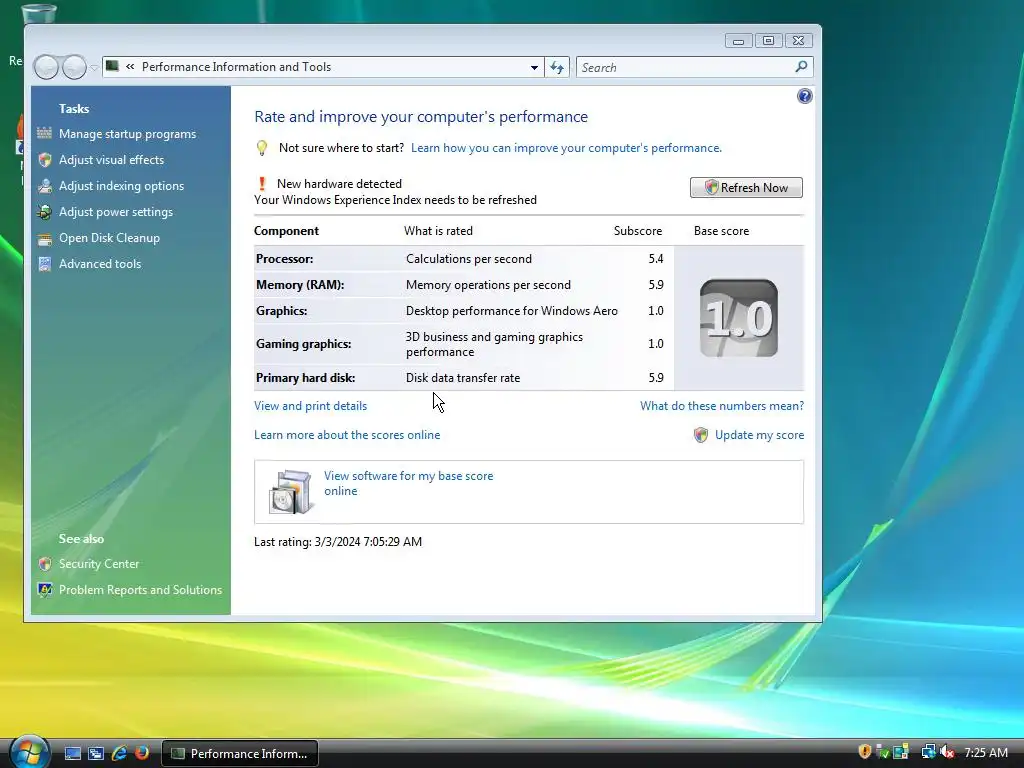Click the Advanced tools icon

(x=44, y=264)
